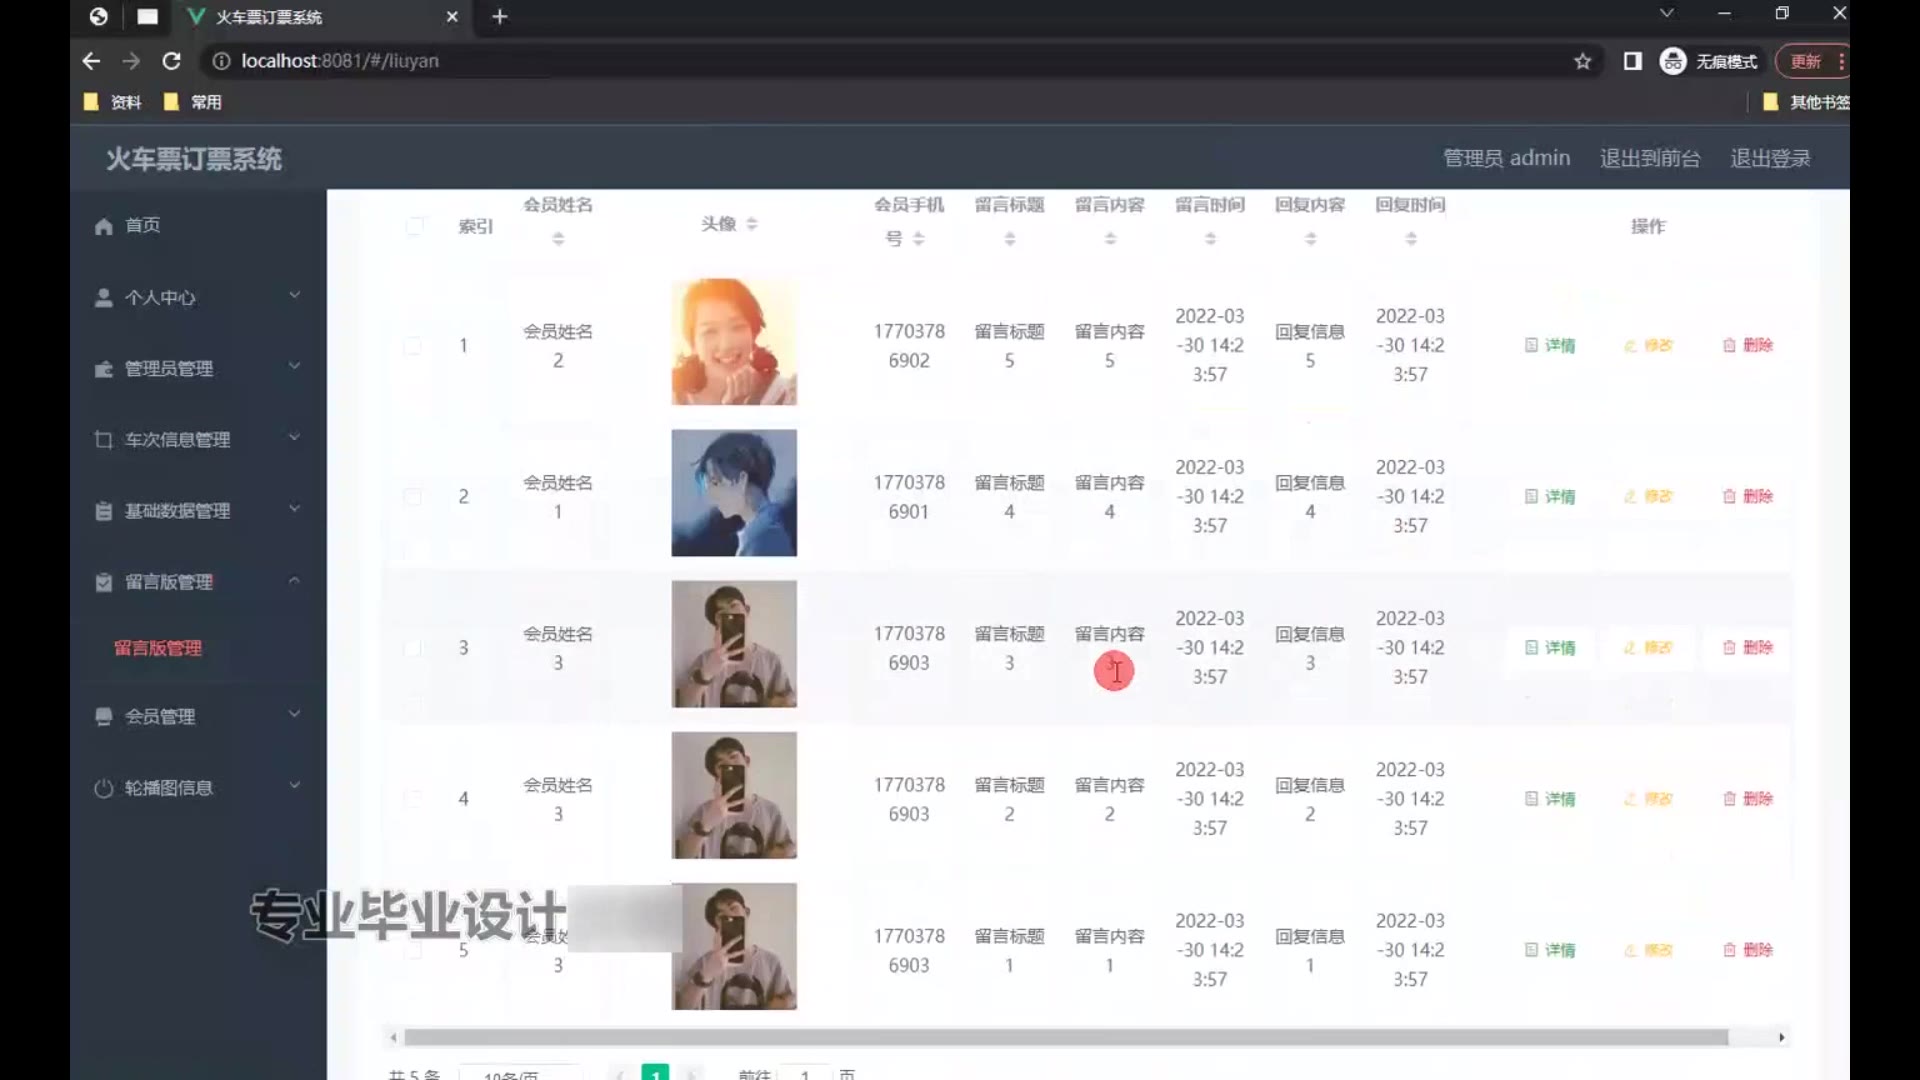Viewport: 1920px width, 1080px height.
Task: Check the checkbox for row 1
Action: point(412,346)
